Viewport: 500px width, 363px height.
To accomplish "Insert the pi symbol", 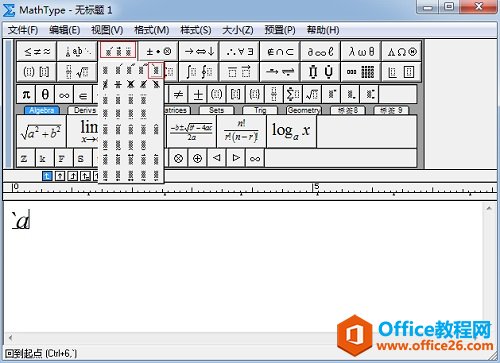I will [x=26, y=95].
